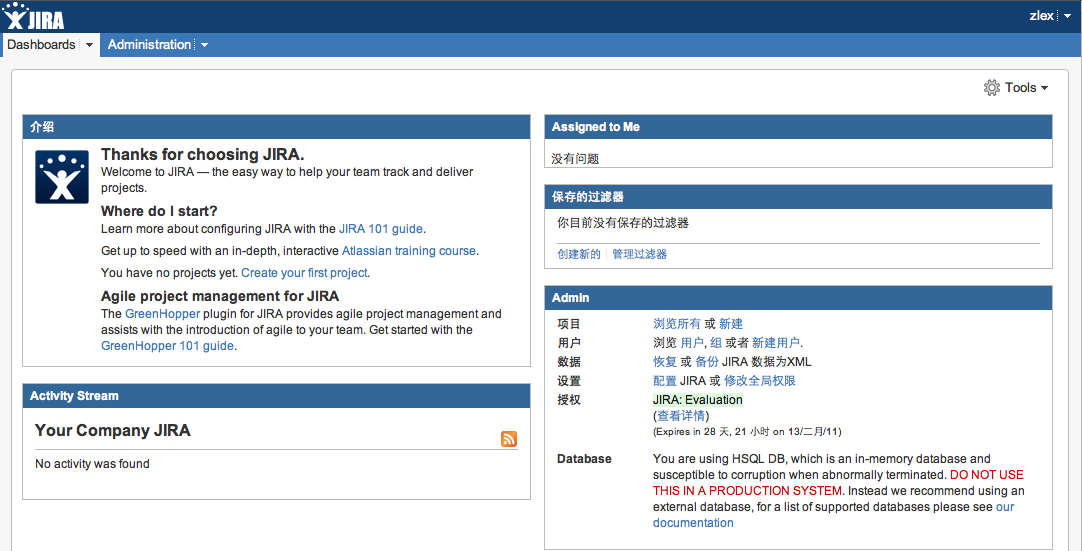Viewport: 1082px width, 551px height.
Task: Open our documentation link in Database section
Action: pos(834,515)
